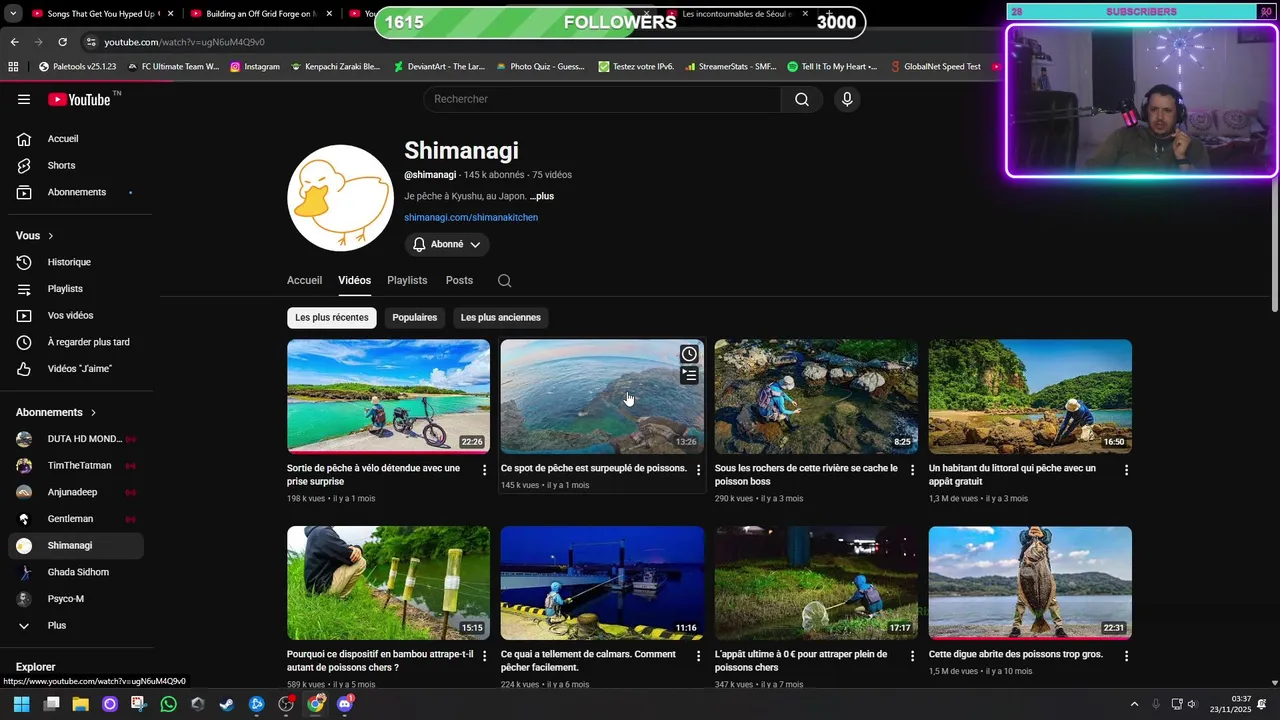Open the taskbar clock and date
This screenshot has width=1280, height=720.
point(1230,704)
